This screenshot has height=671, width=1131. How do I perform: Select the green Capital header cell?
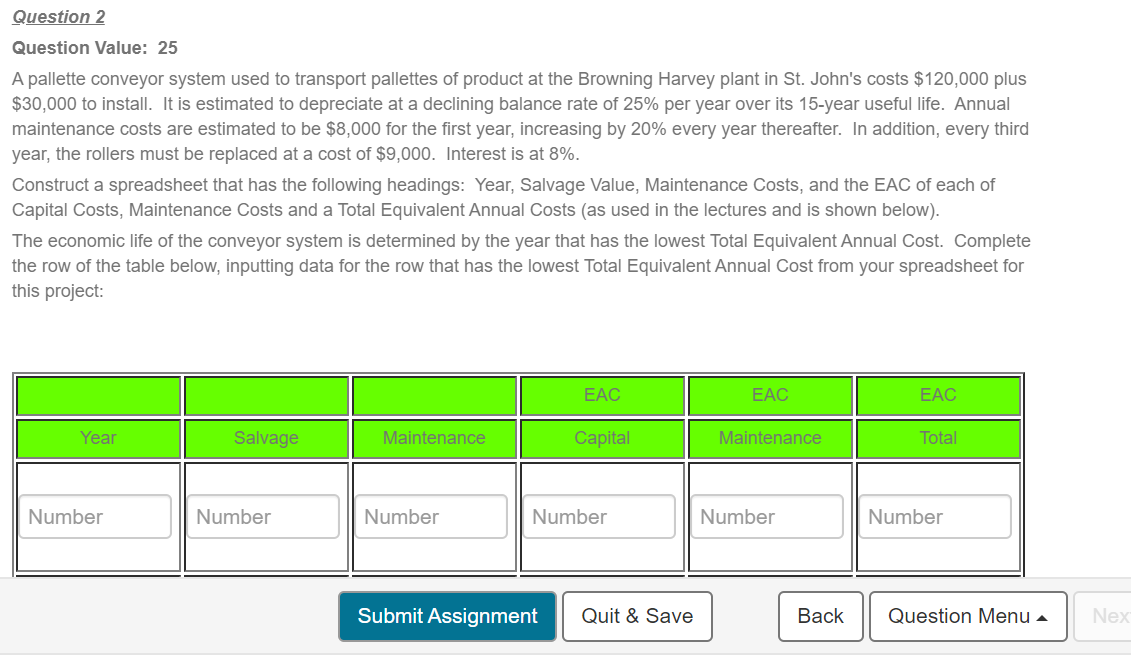pos(602,438)
